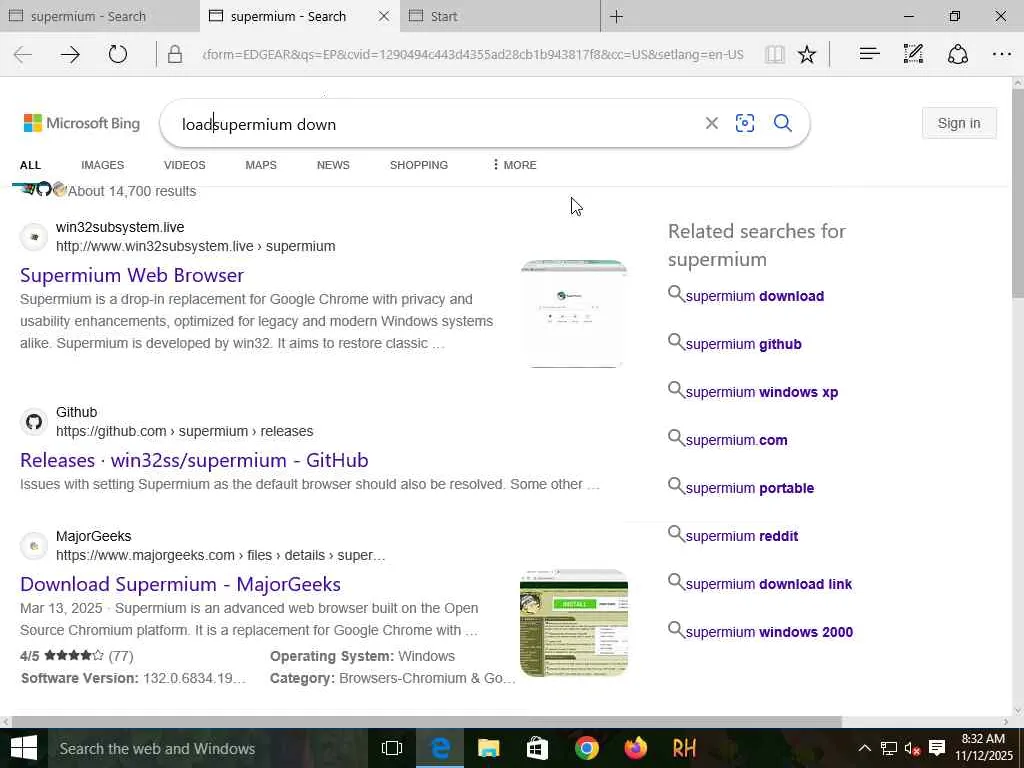Select the VIDEOS results tab

coord(185,165)
